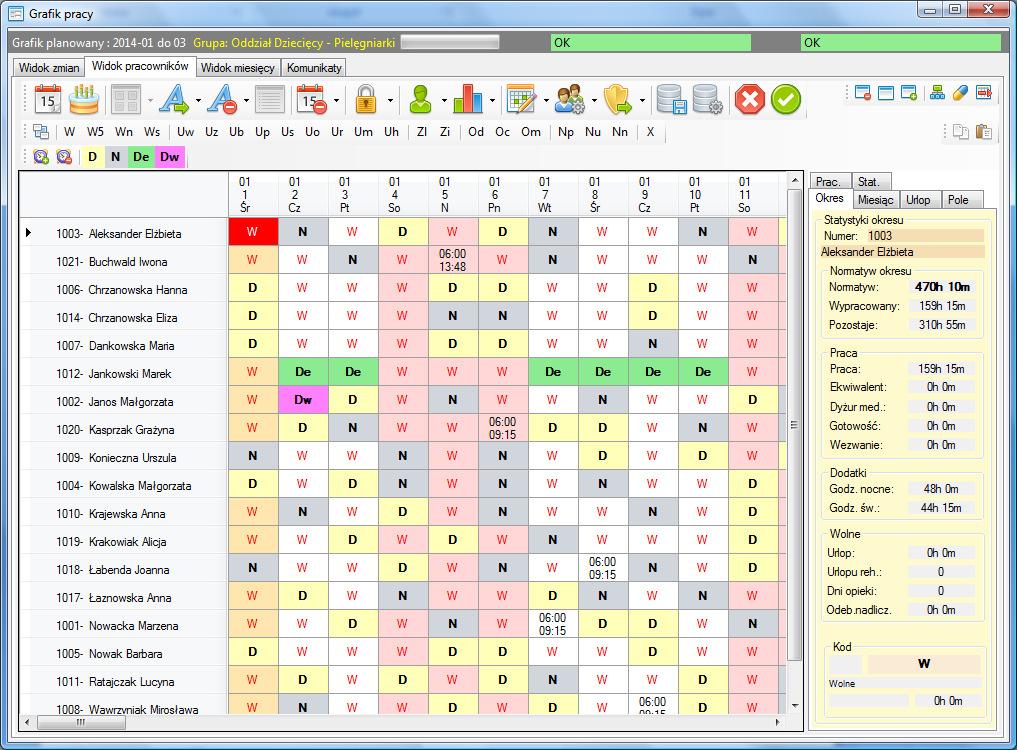
Task: Click the Uw leave code button
Action: coord(185,132)
